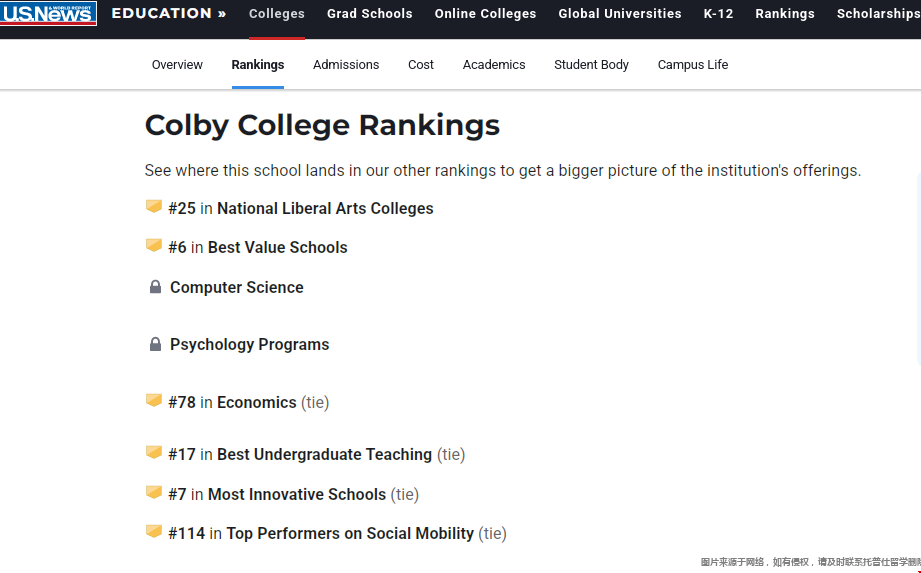
Task: Go to Online Colleges in top navigation
Action: point(485,14)
